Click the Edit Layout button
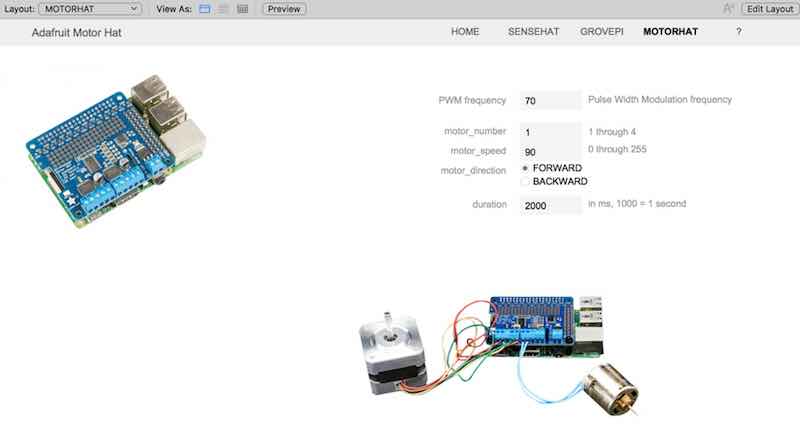The height and width of the screenshot is (438, 800). (770, 9)
